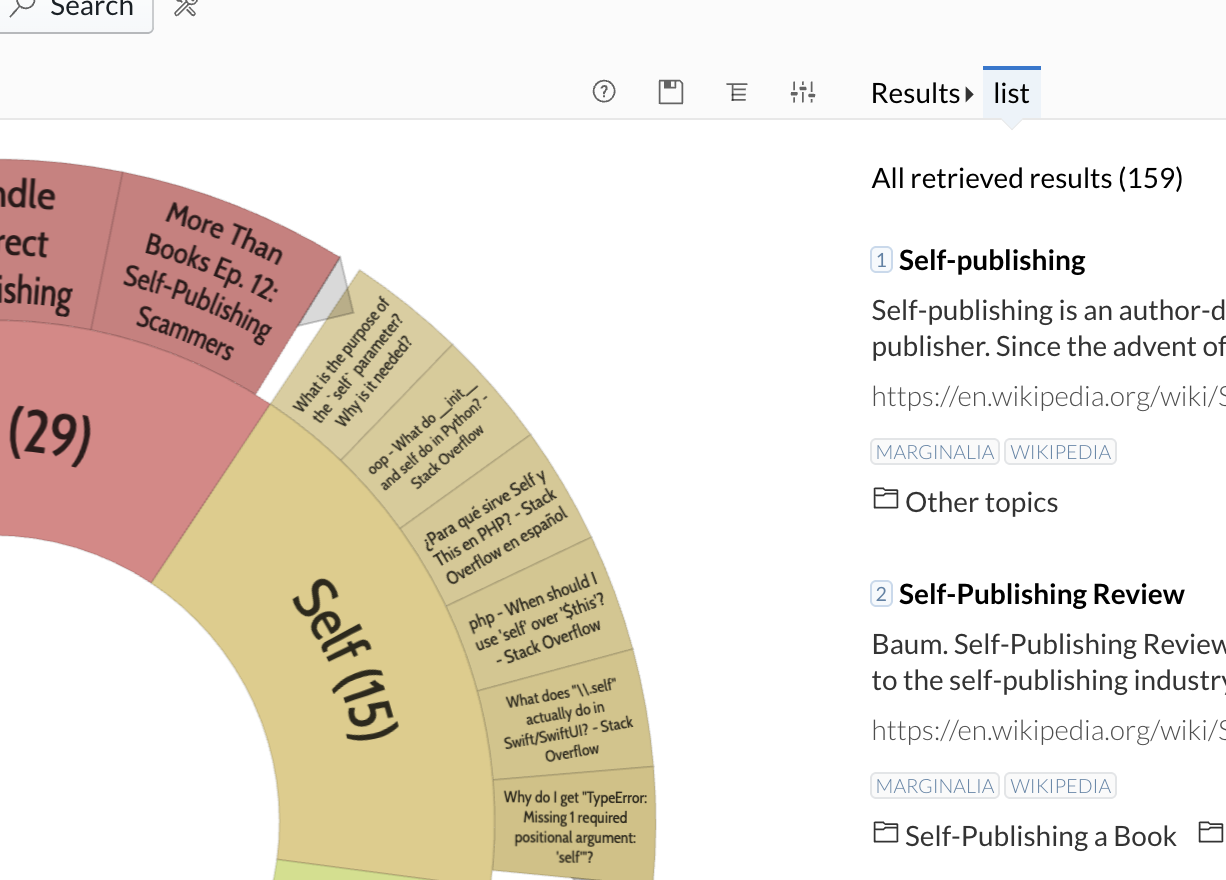1226x880 pixels.
Task: Click the folder icon next to Other topics
Action: pos(884,499)
